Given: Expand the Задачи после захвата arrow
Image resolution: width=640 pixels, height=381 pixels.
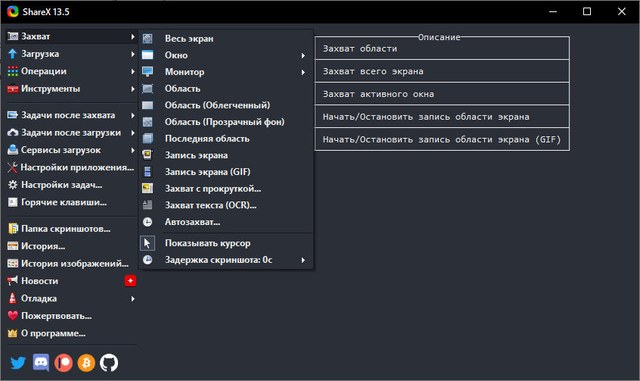Looking at the screenshot, I should (133, 115).
